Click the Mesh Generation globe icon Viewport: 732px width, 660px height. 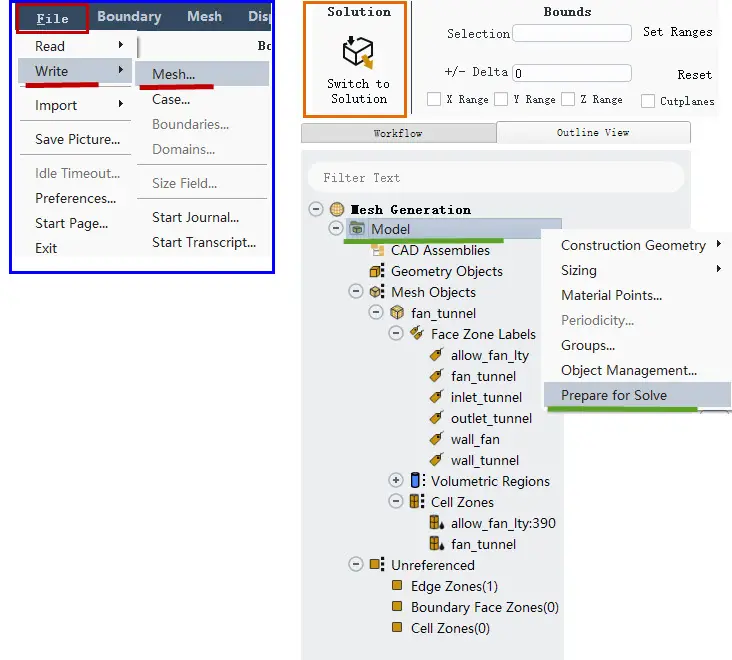[337, 209]
